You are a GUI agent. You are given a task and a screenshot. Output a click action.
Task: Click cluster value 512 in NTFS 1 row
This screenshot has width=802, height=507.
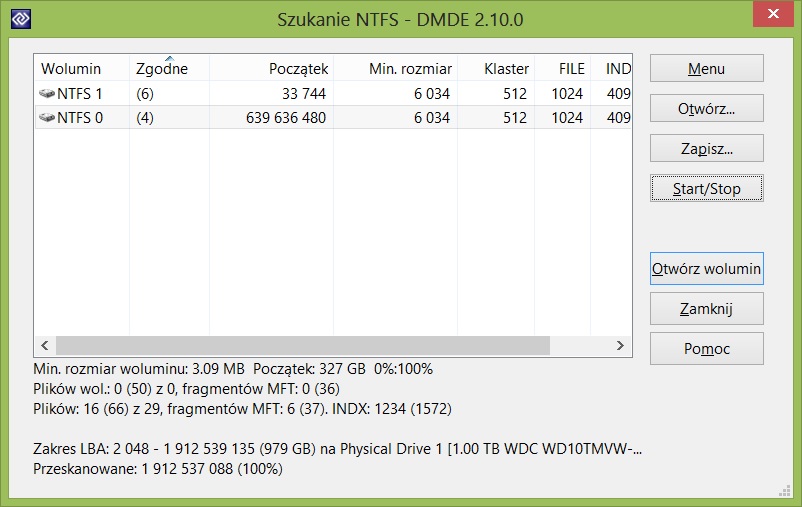pyautogui.click(x=515, y=94)
